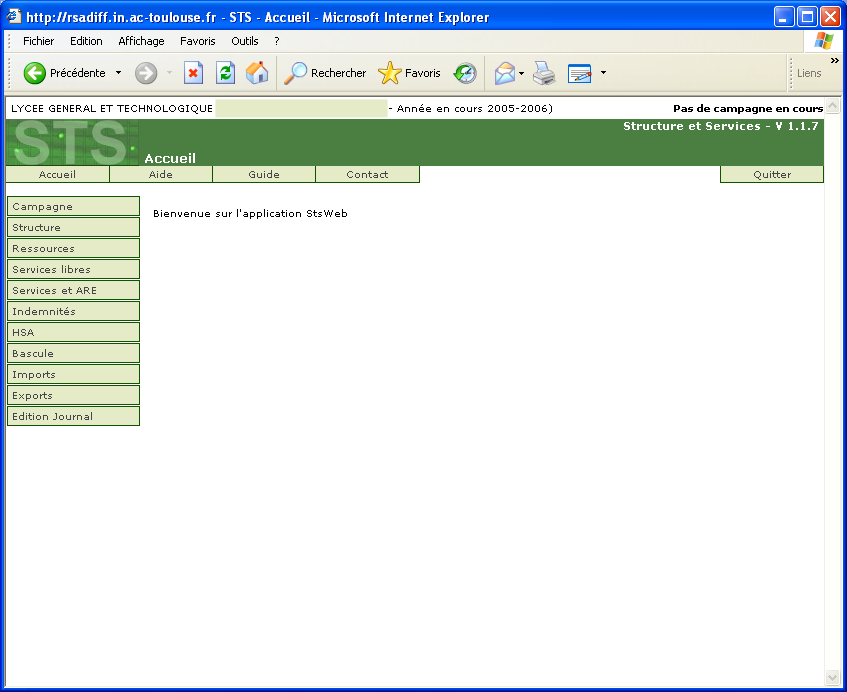Open the Services et ARE sidebar section

73,291
